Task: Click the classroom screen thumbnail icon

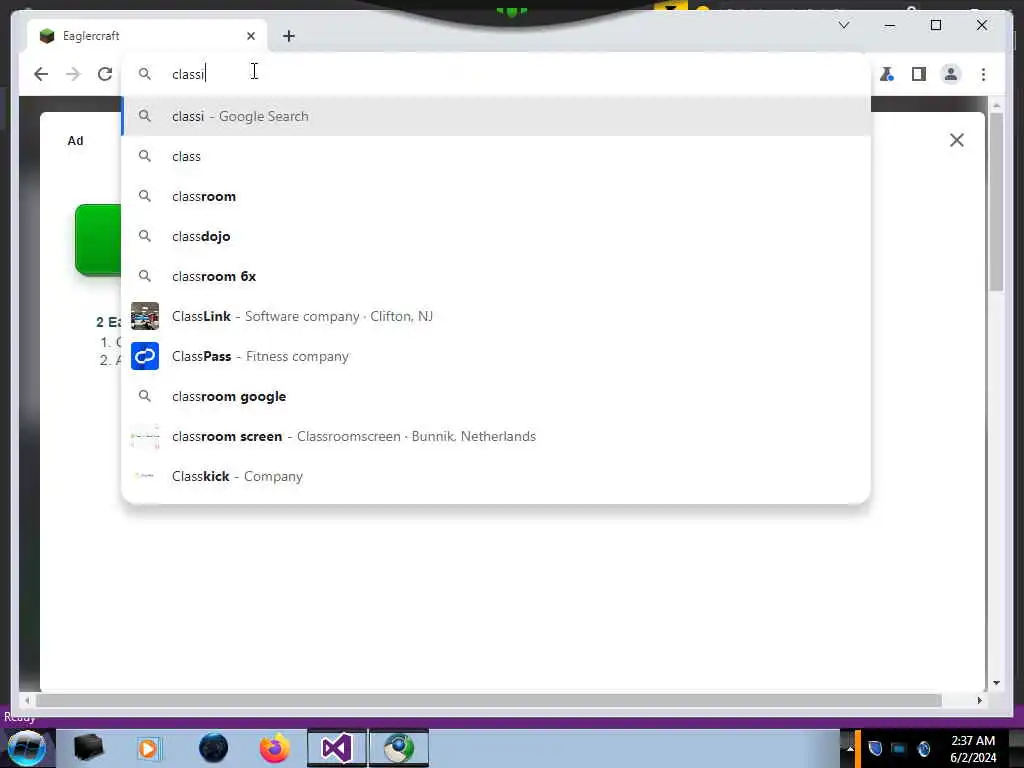Action: 145,436
